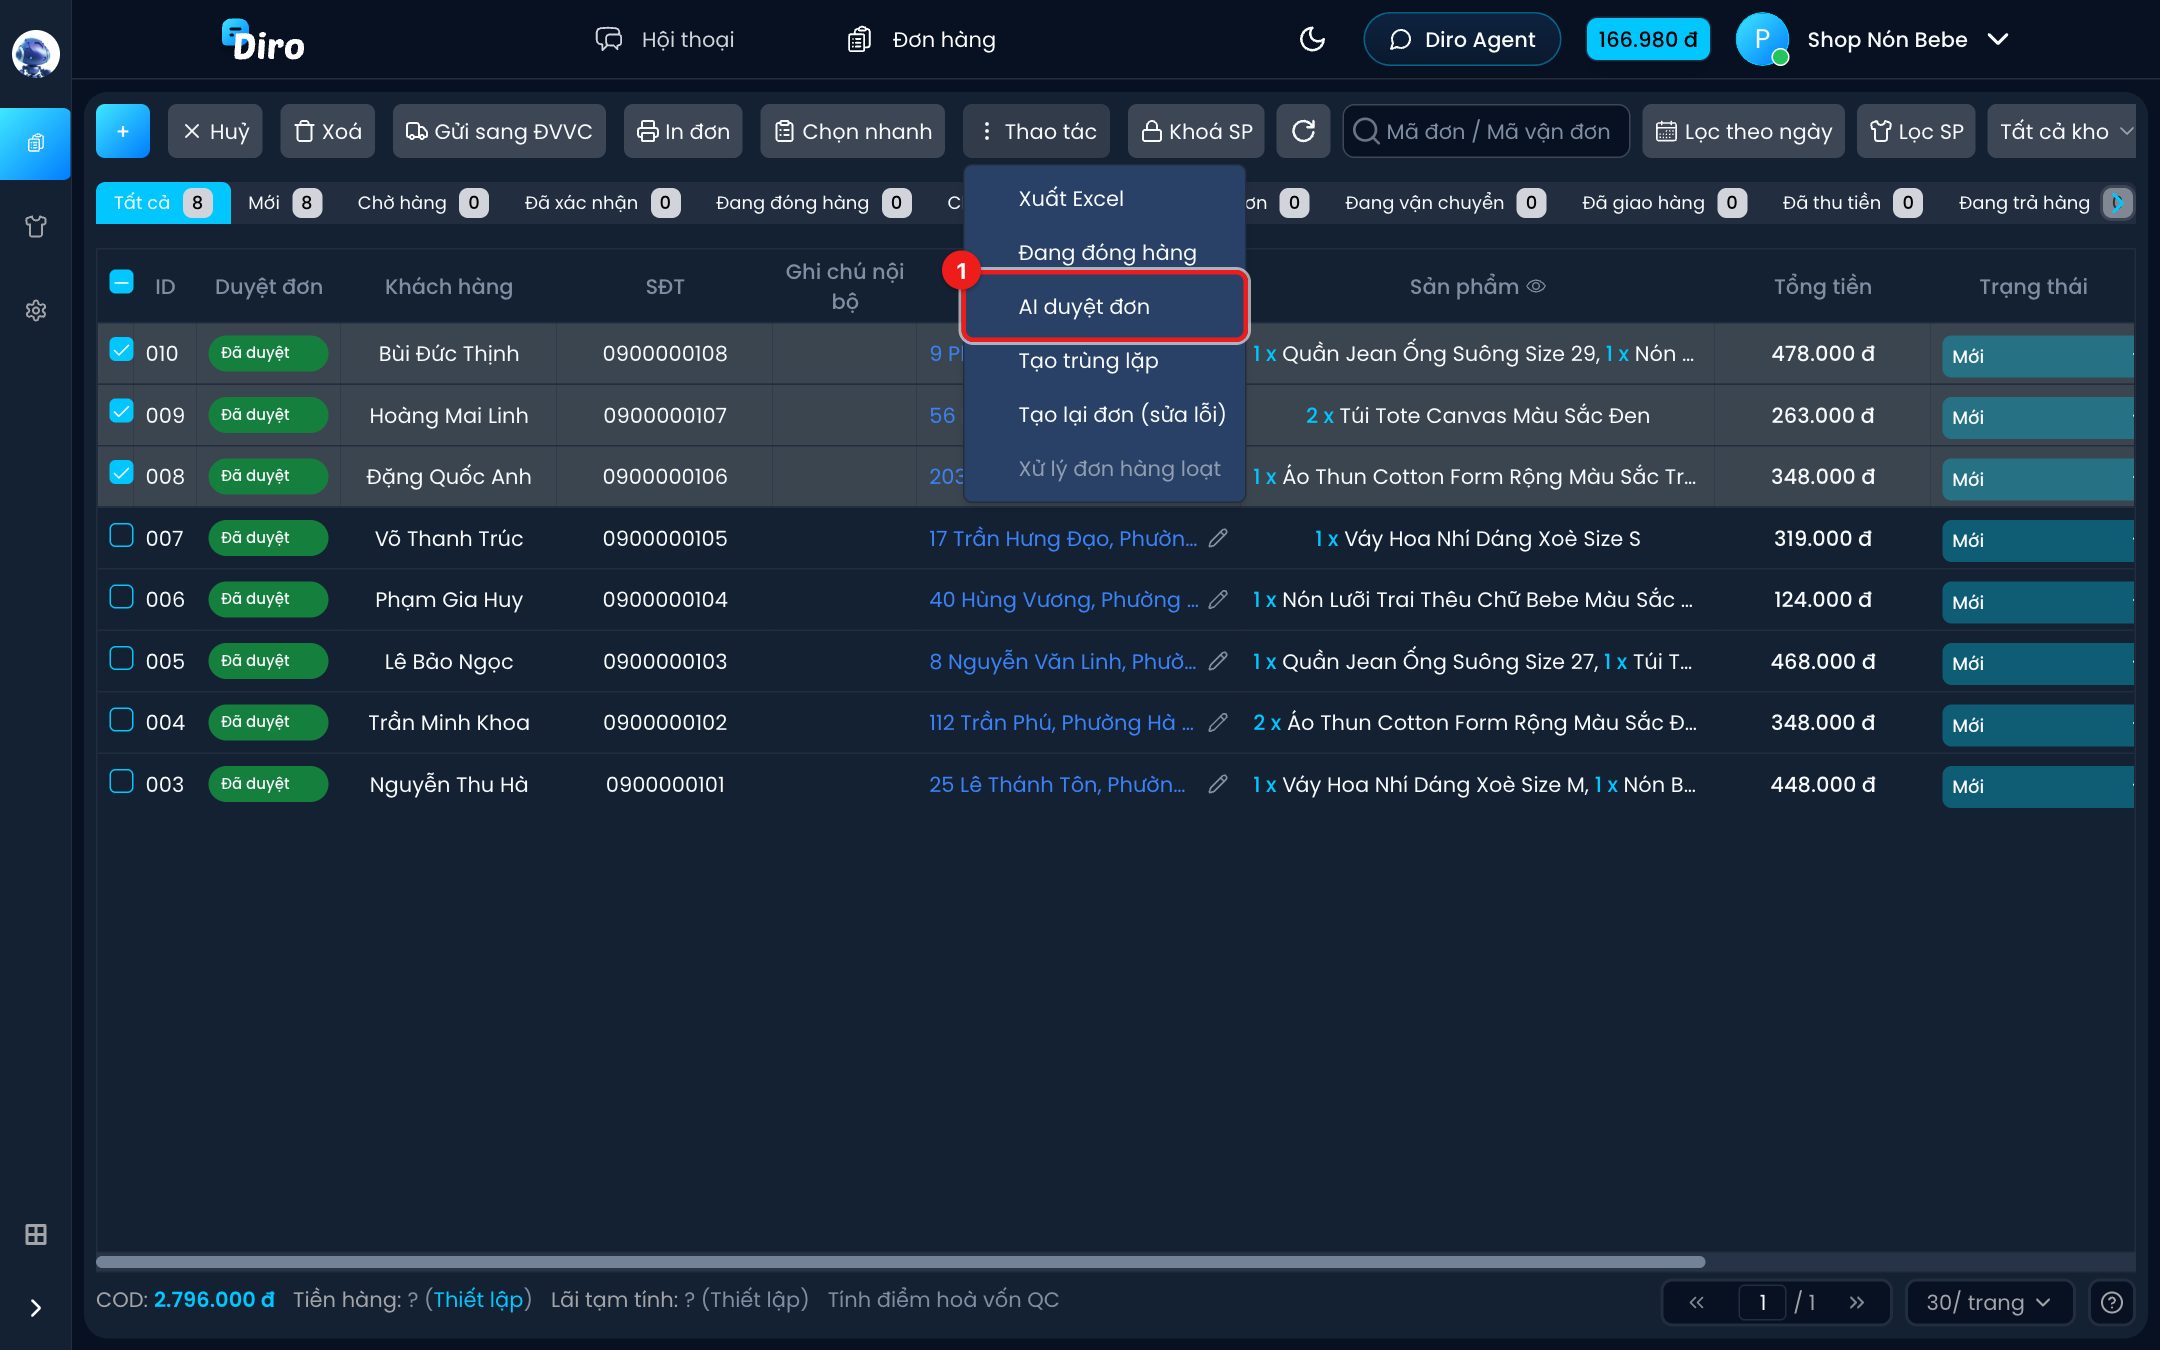Edit address pencil for order 007
Viewport: 2160px width, 1350px height.
[1218, 538]
